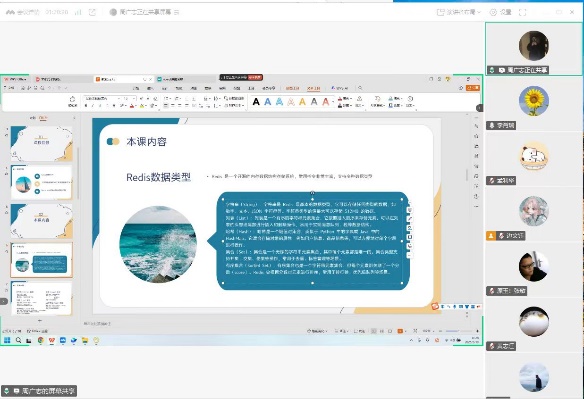The height and width of the screenshot is (399, 584).
Task: Expand the font color dropdown arrow
Action: (136, 106)
